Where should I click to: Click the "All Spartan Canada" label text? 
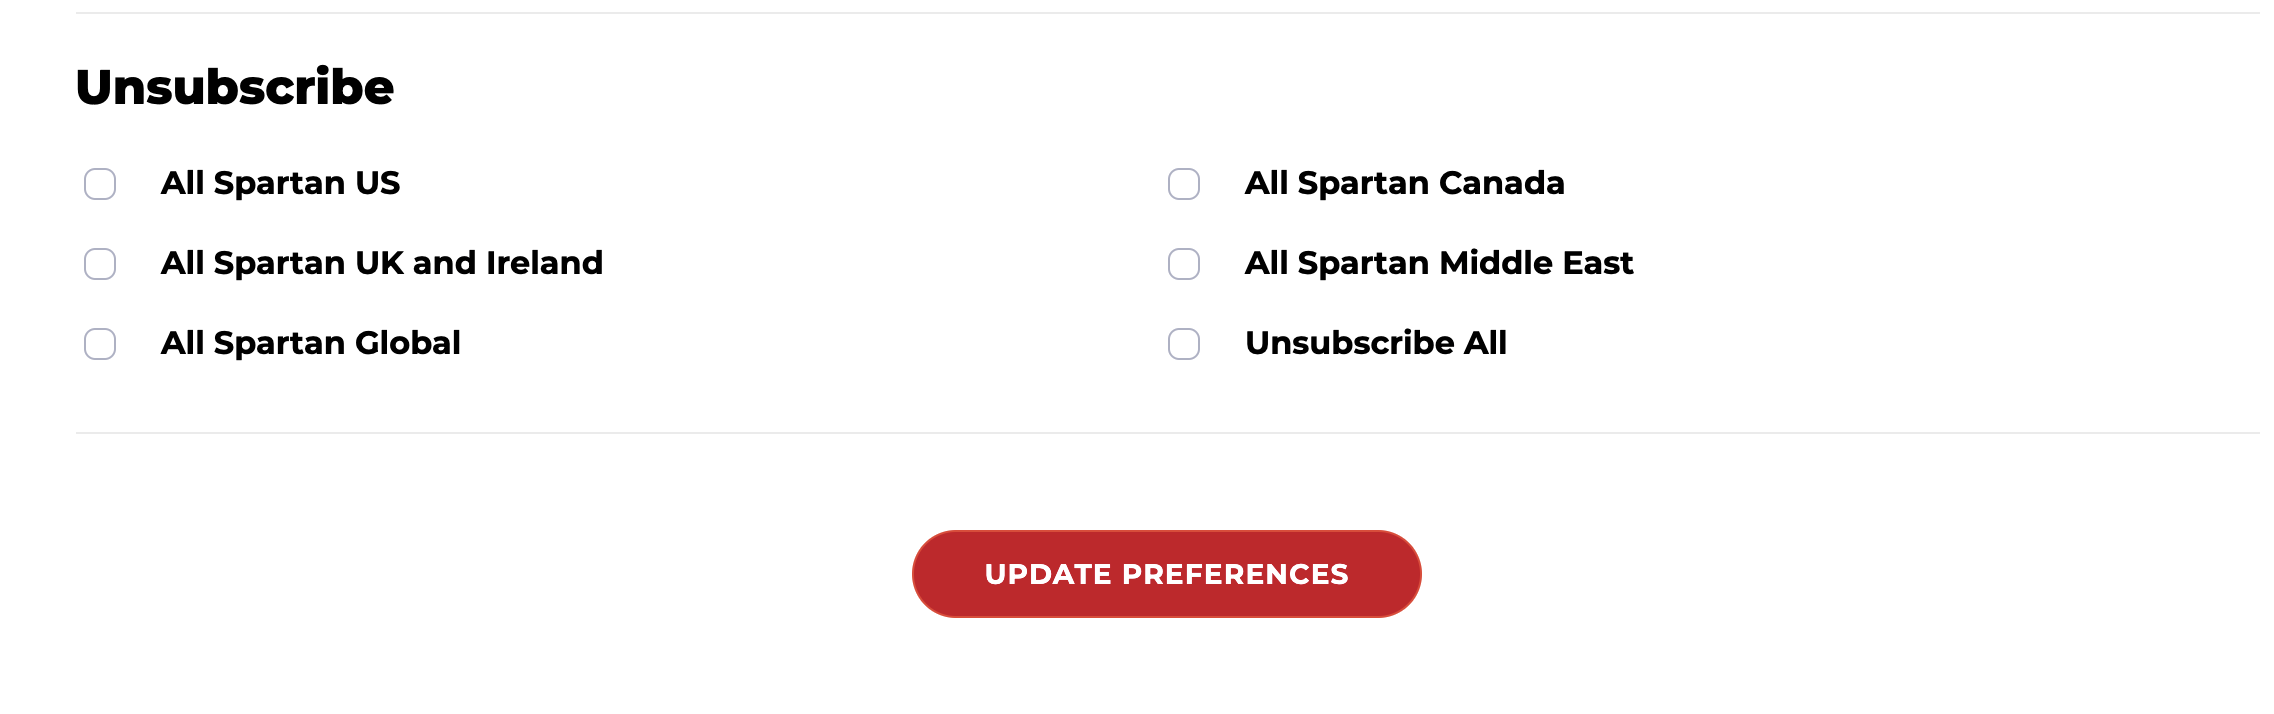click(1404, 183)
